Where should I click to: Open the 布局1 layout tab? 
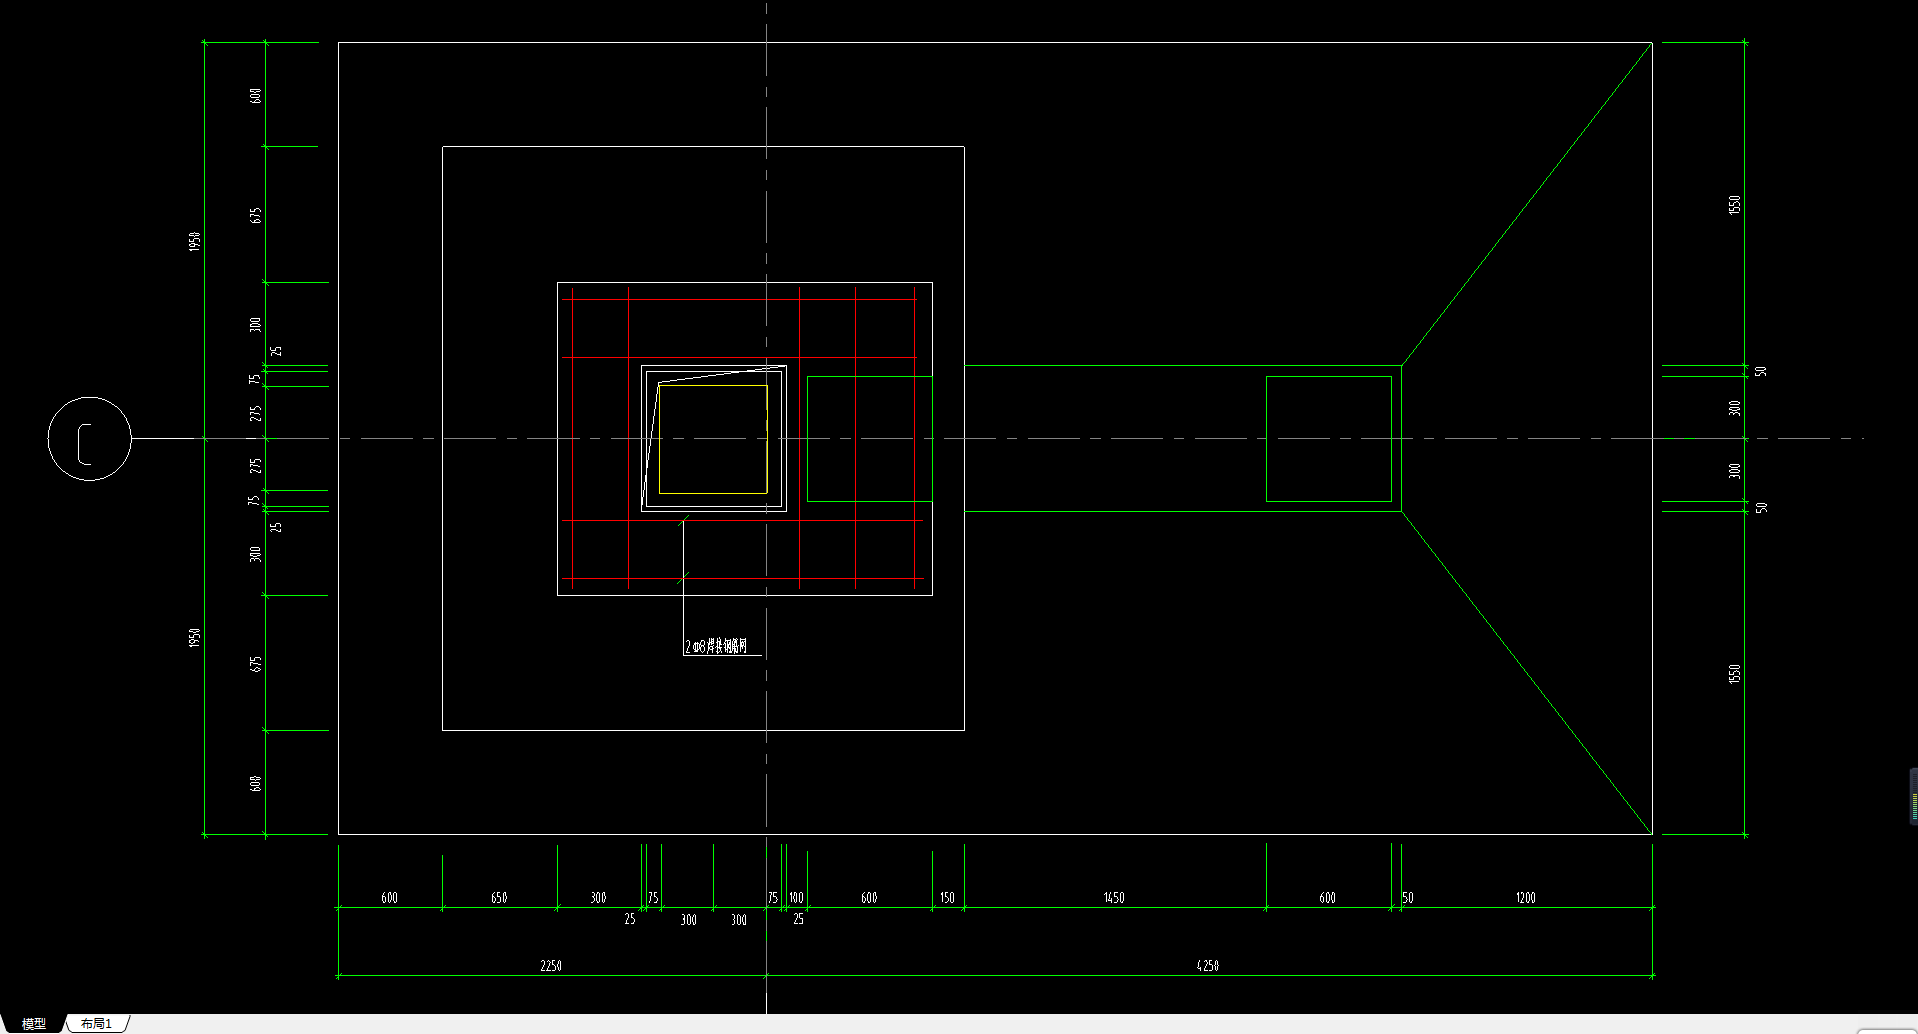click(x=97, y=1023)
